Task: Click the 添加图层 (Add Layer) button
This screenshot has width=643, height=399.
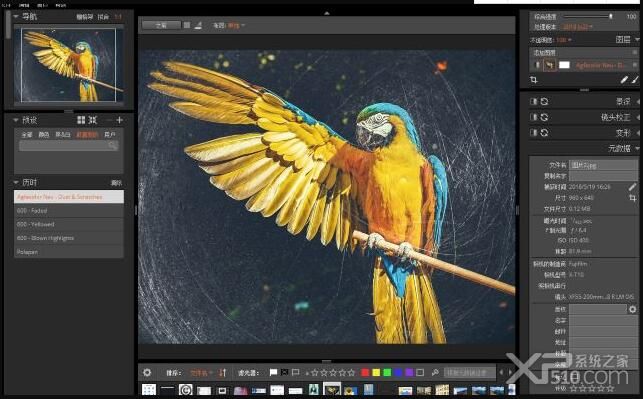Action: (x=545, y=52)
